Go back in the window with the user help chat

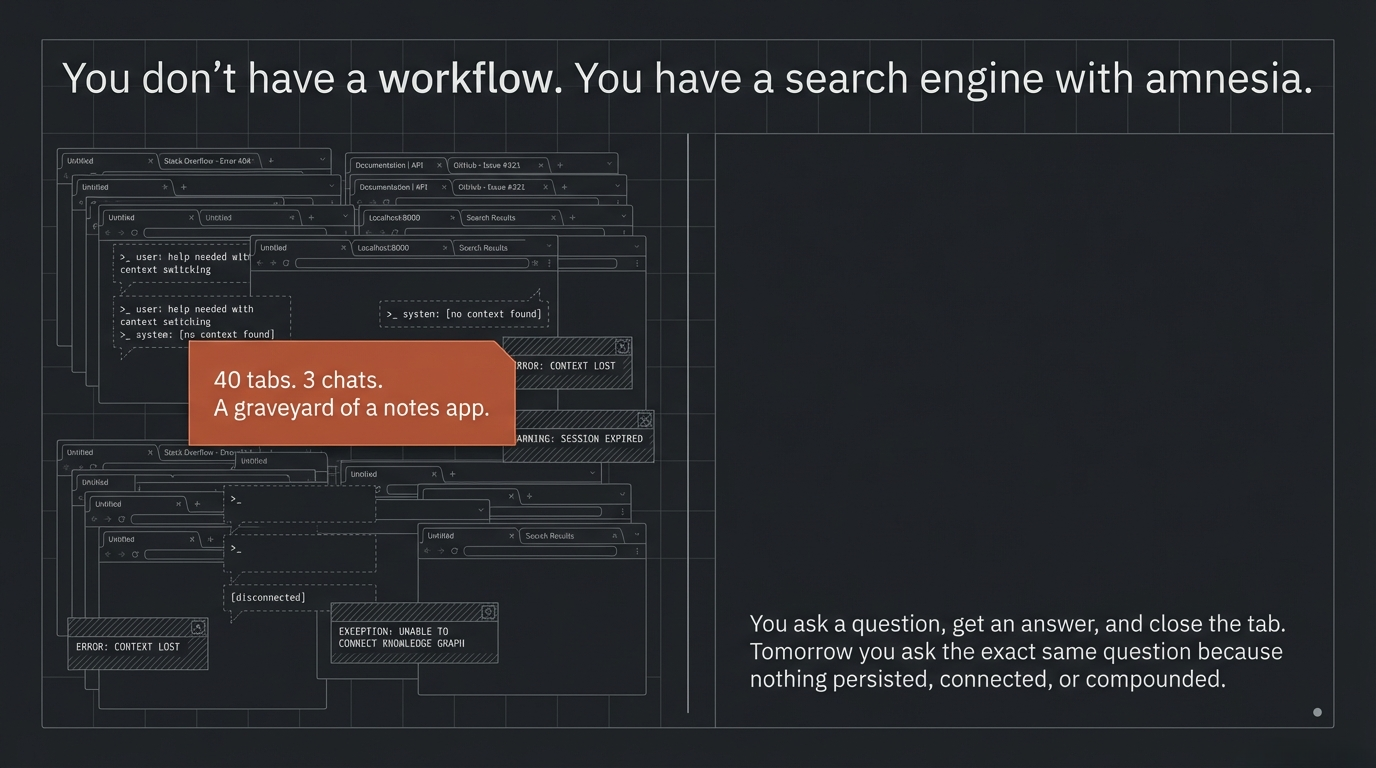108,233
